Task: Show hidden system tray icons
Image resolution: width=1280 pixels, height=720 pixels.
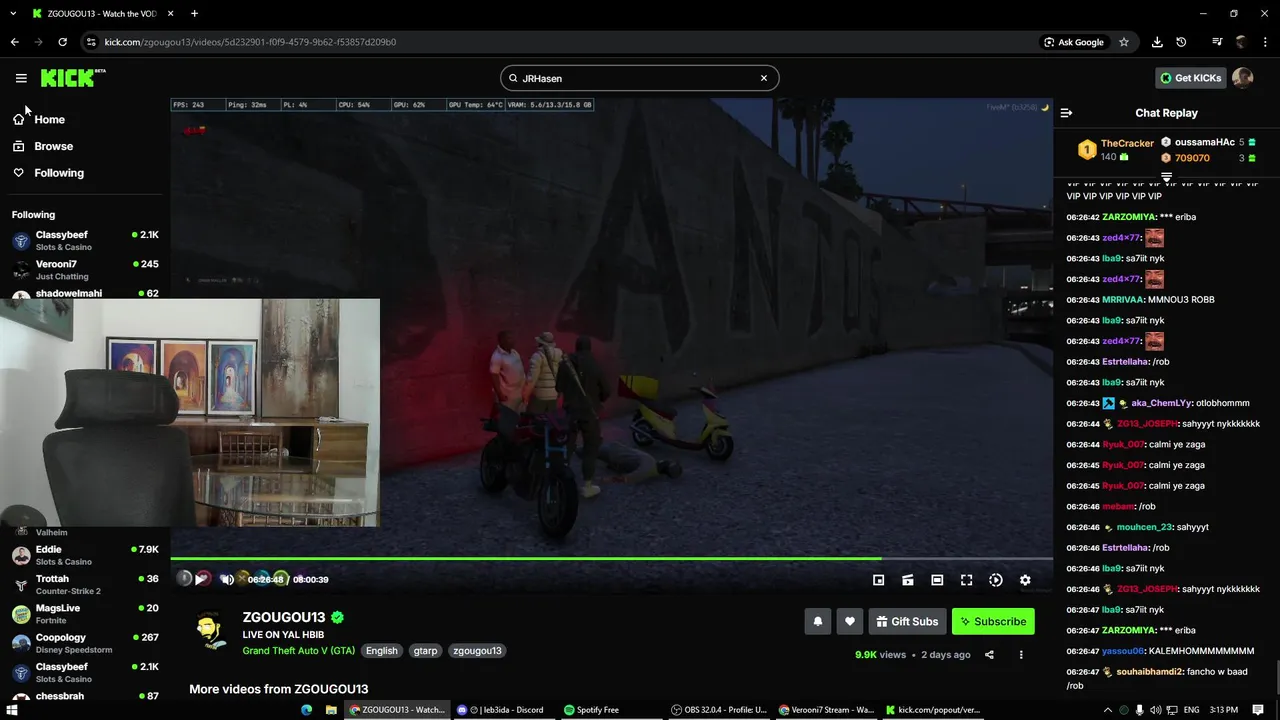Action: tap(1107, 710)
